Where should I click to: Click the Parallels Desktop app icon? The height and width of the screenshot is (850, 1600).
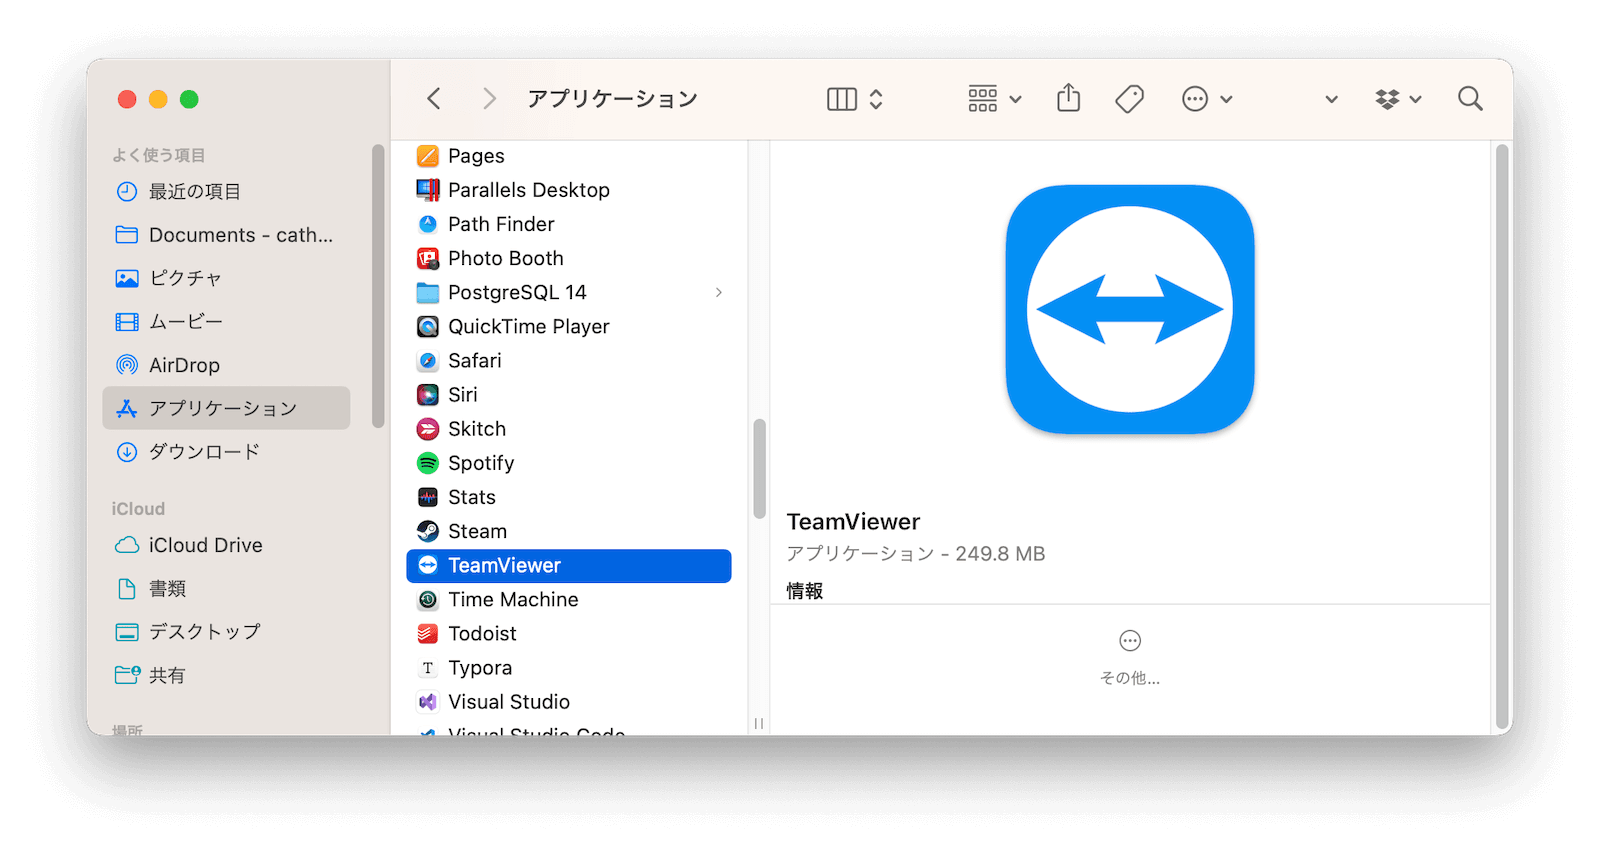pyautogui.click(x=428, y=190)
